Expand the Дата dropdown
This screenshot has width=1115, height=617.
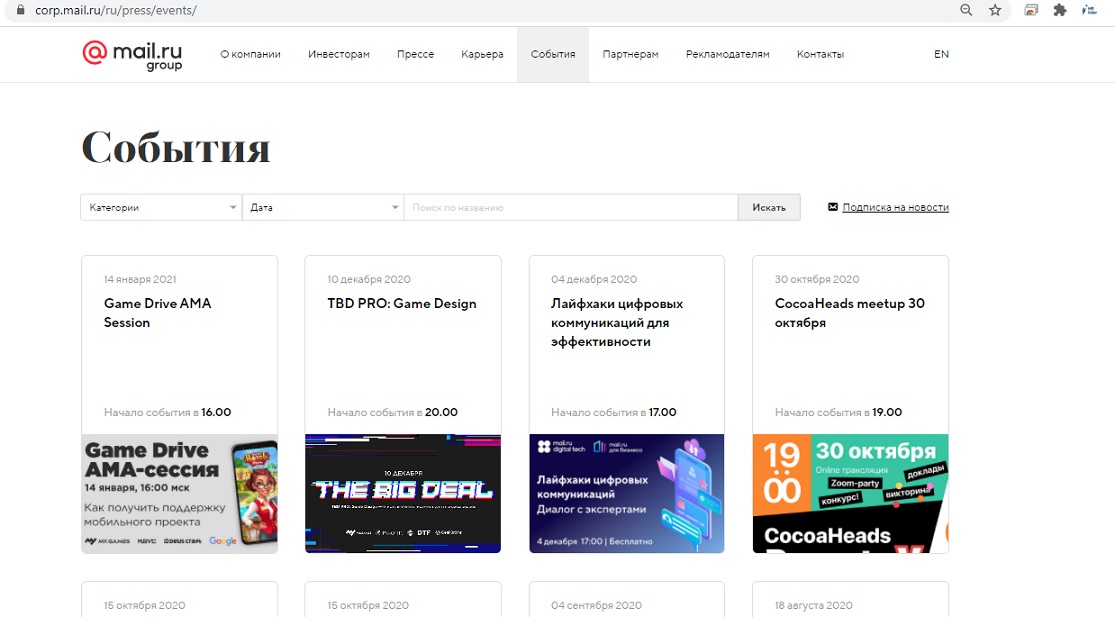(x=323, y=208)
